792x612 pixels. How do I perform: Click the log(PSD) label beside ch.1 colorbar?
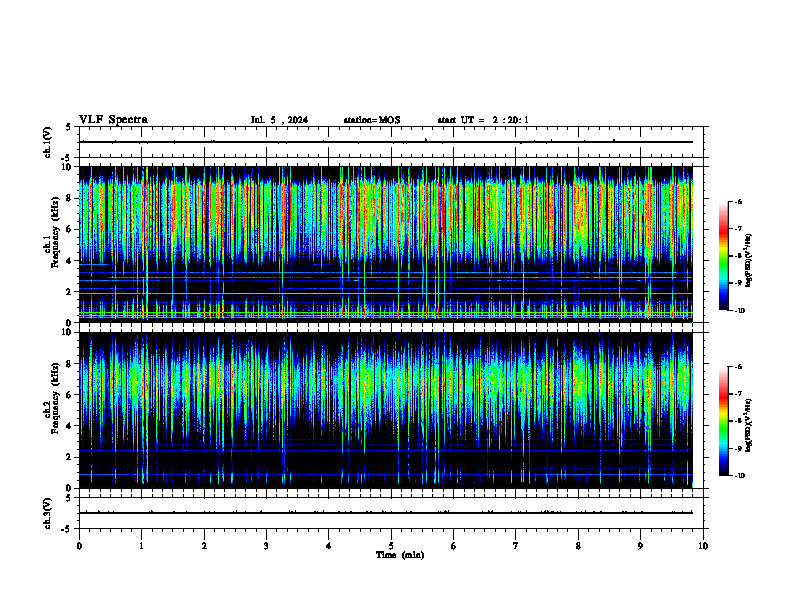749,261
